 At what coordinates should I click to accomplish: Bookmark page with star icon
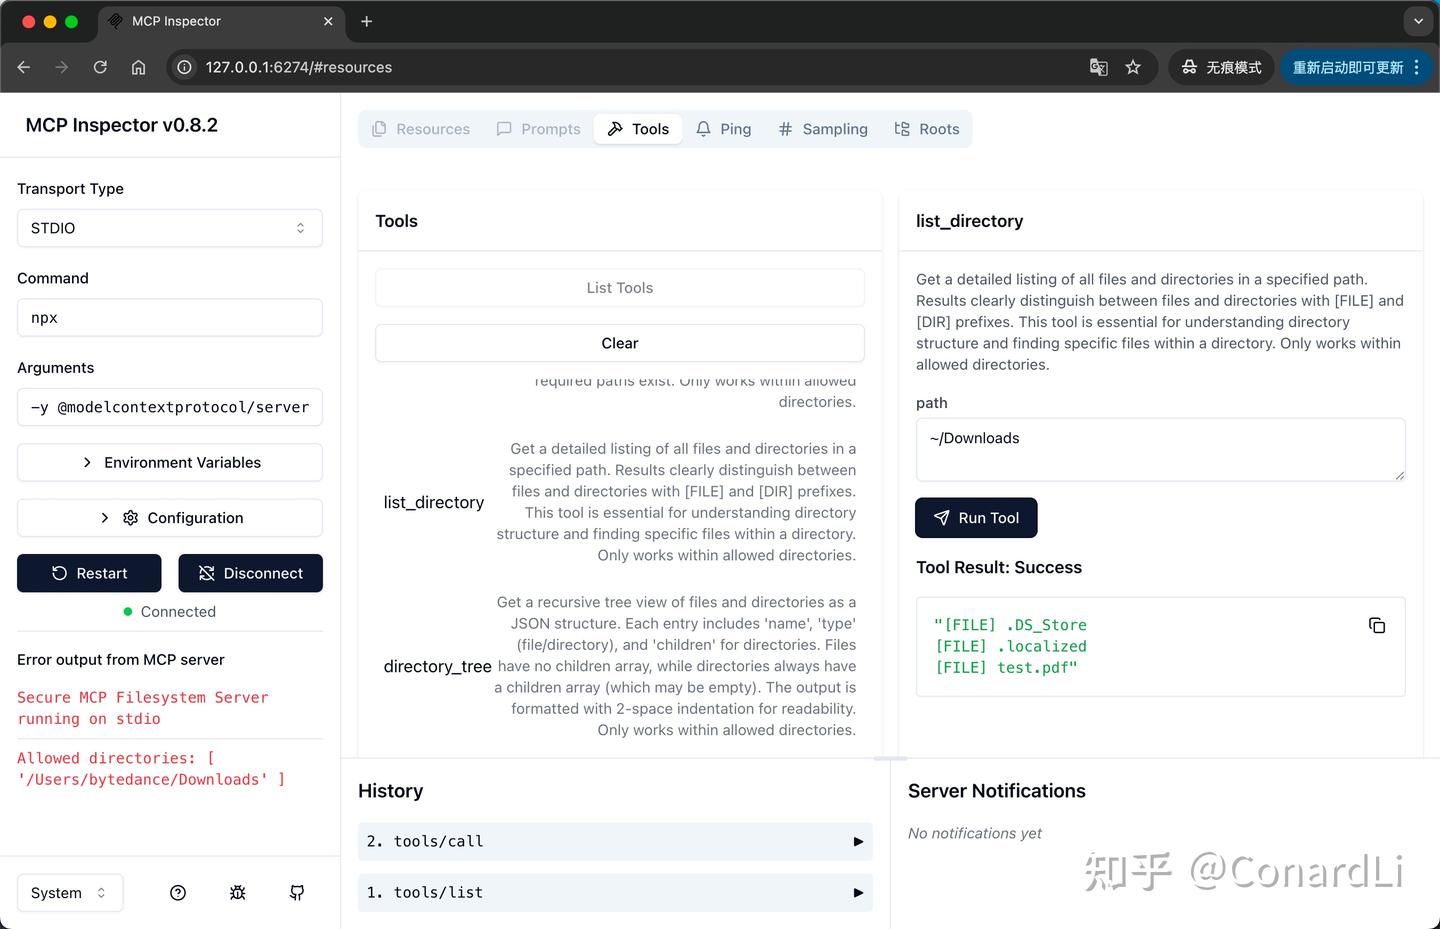click(x=1133, y=67)
